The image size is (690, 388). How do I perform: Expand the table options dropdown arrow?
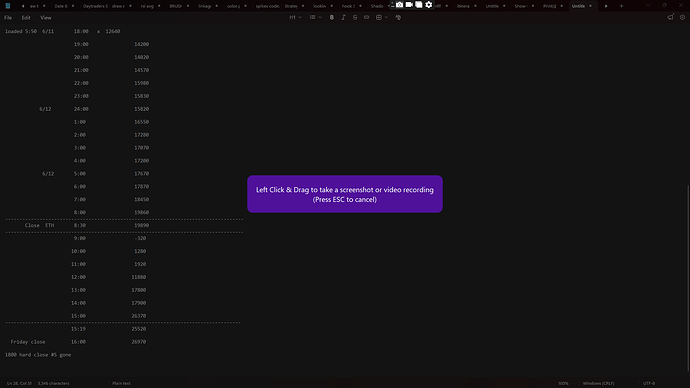click(x=386, y=18)
